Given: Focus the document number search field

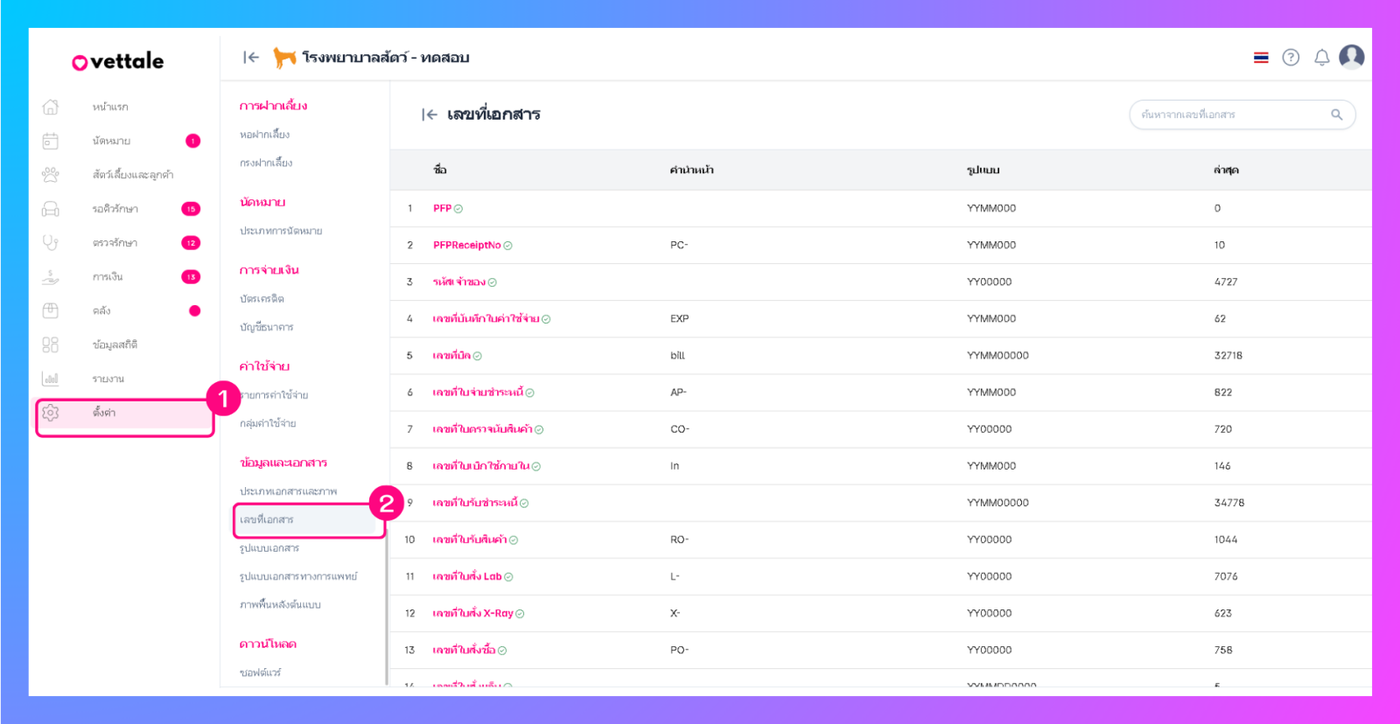Looking at the screenshot, I should tap(1230, 115).
